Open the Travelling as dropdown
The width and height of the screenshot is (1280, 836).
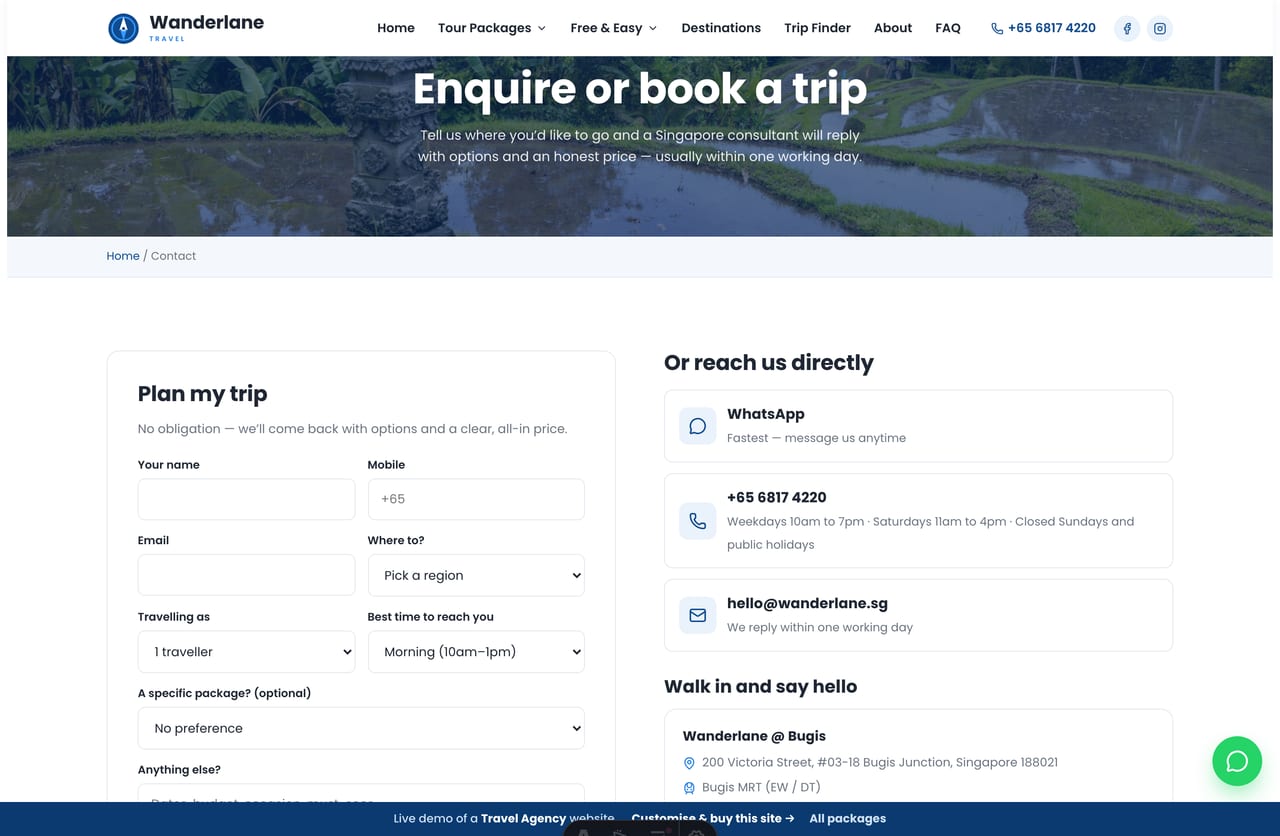(x=246, y=651)
